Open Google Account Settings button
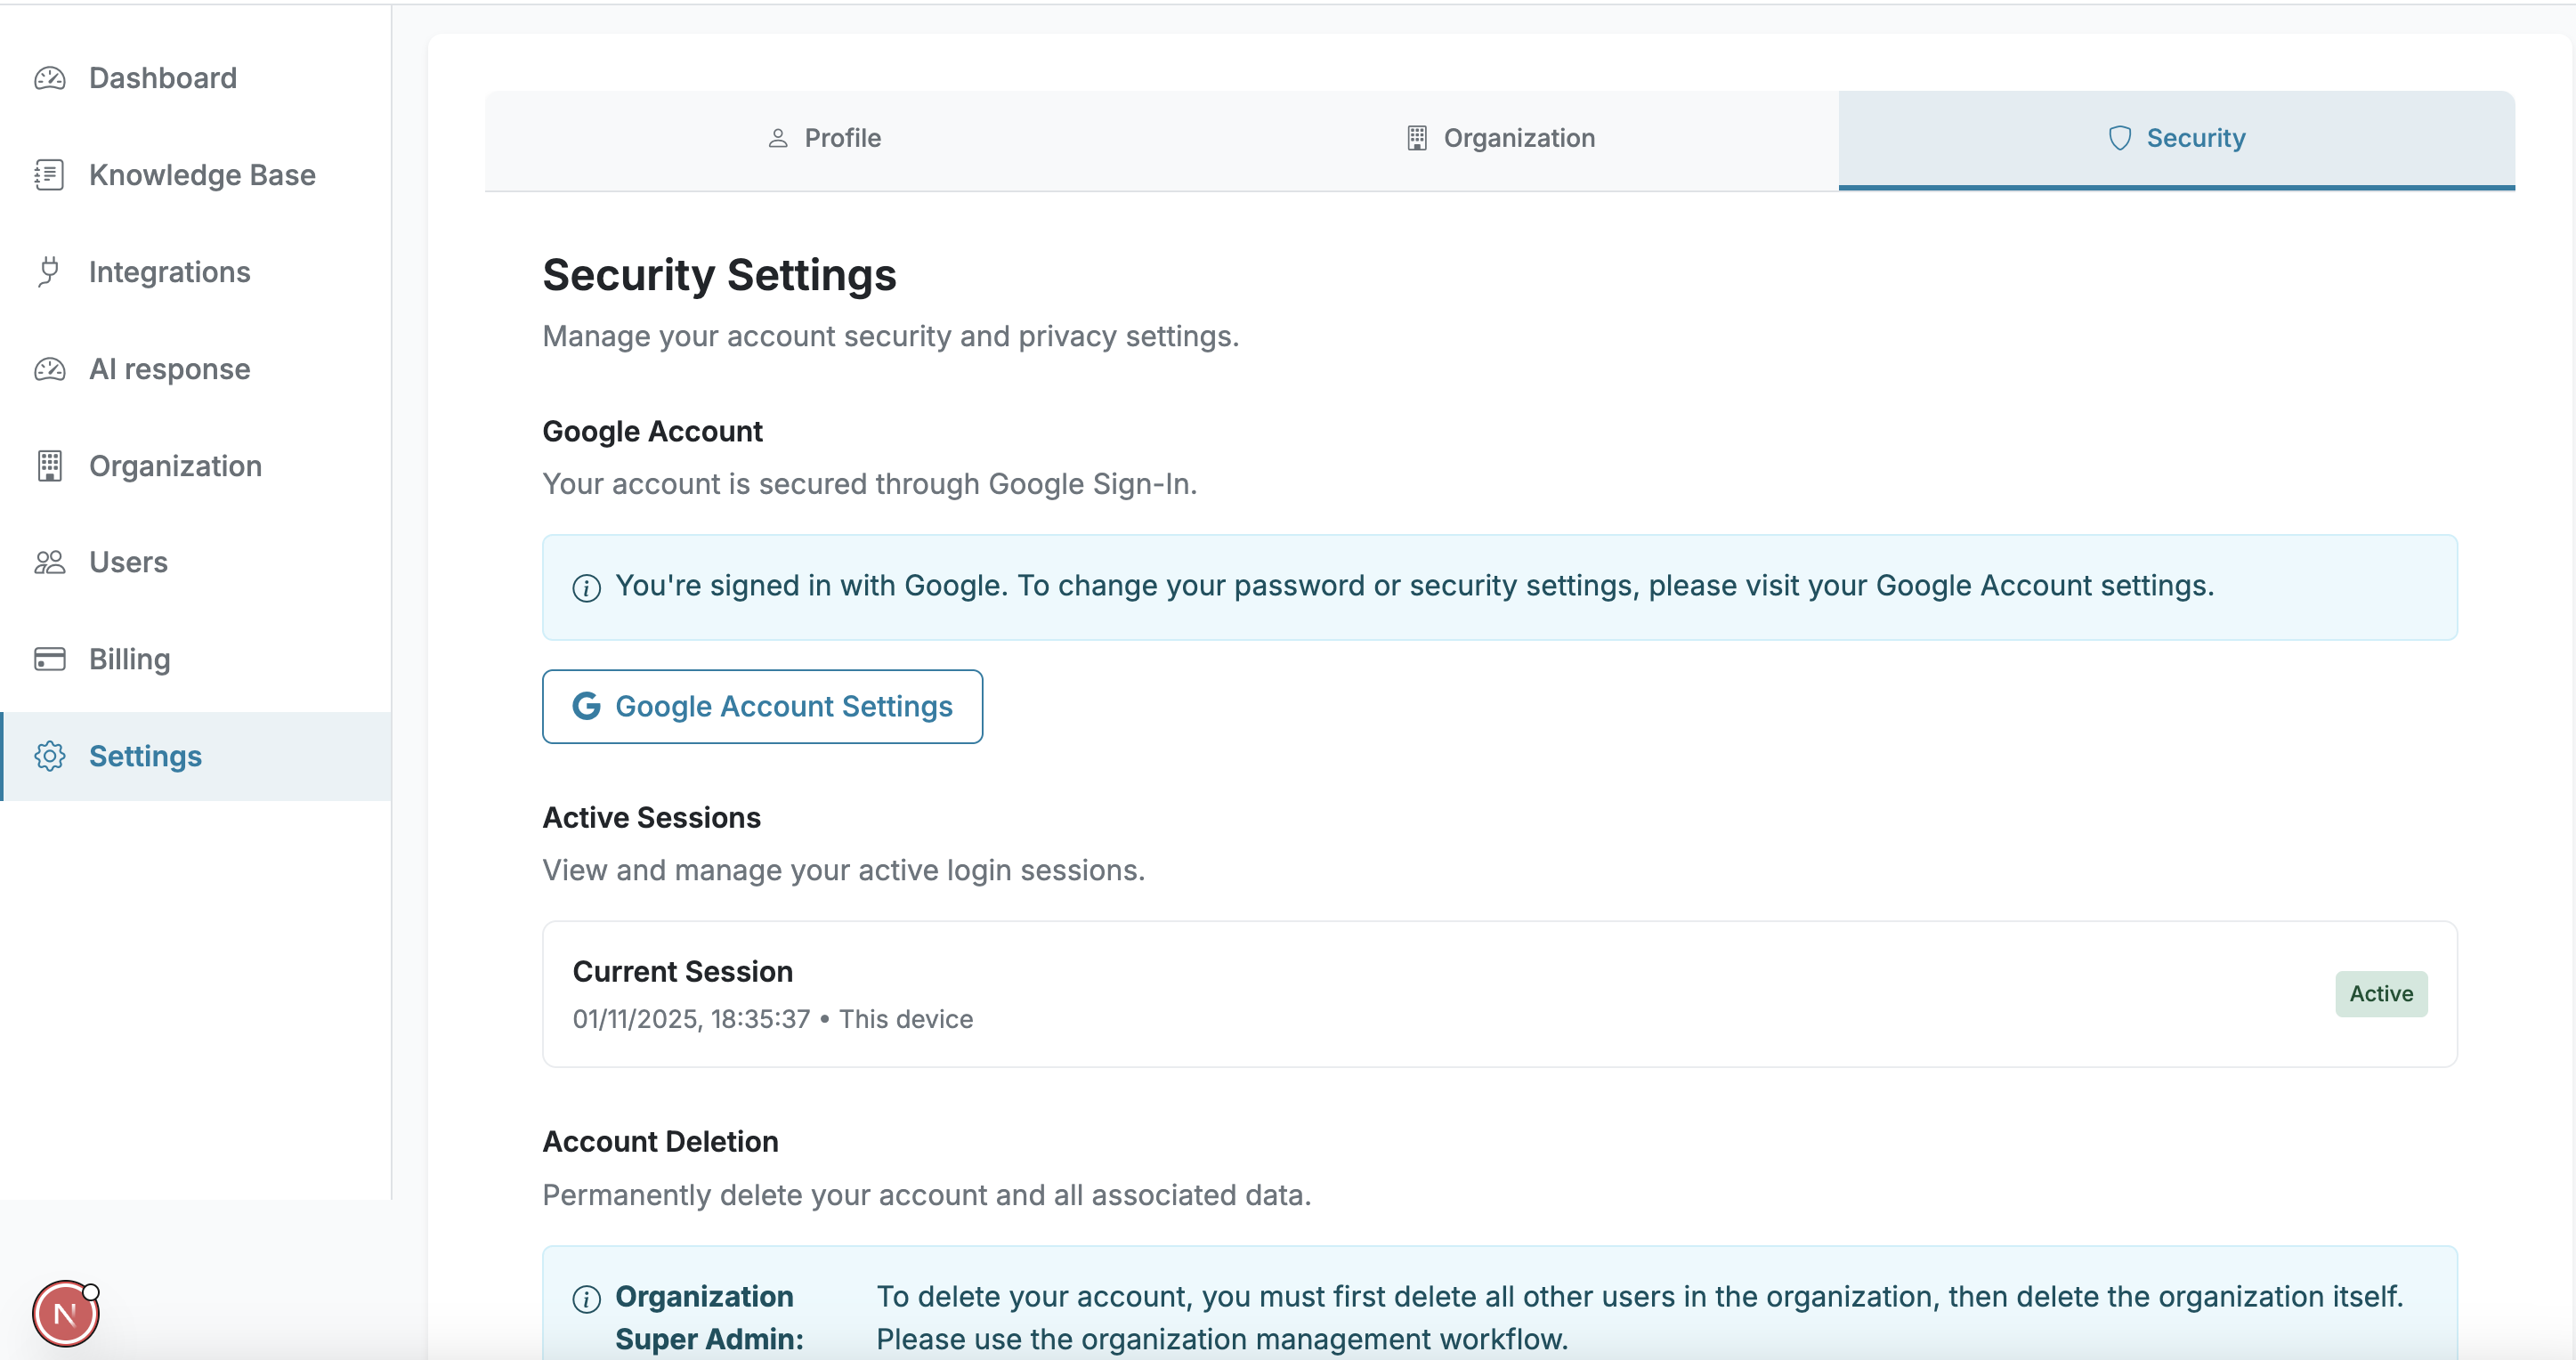 tap(762, 706)
